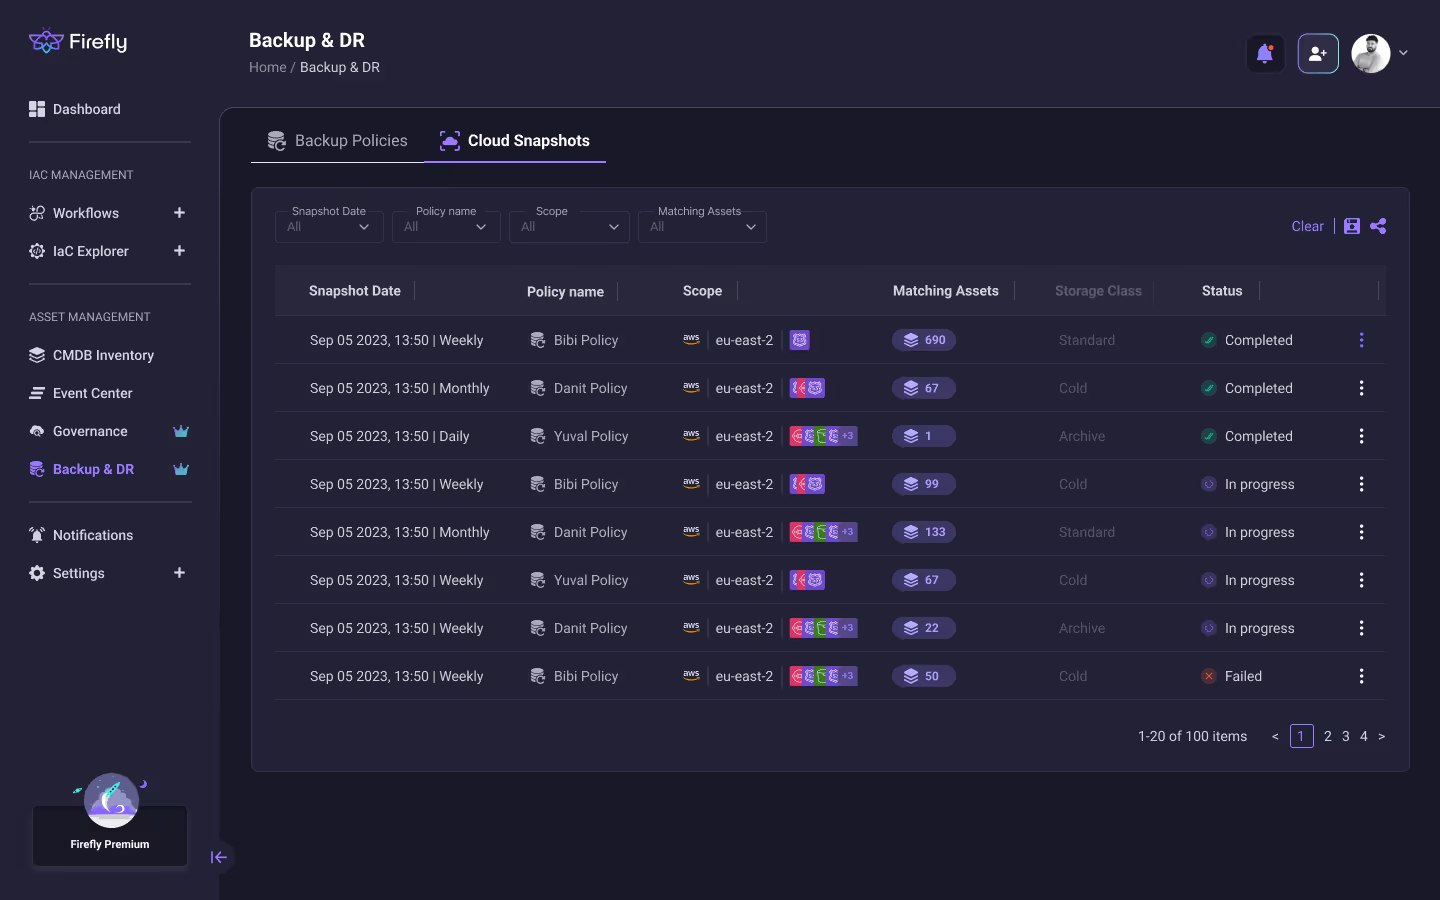The height and width of the screenshot is (900, 1440).
Task: Expand IaC Explorer with the plus icon
Action: [x=179, y=251]
